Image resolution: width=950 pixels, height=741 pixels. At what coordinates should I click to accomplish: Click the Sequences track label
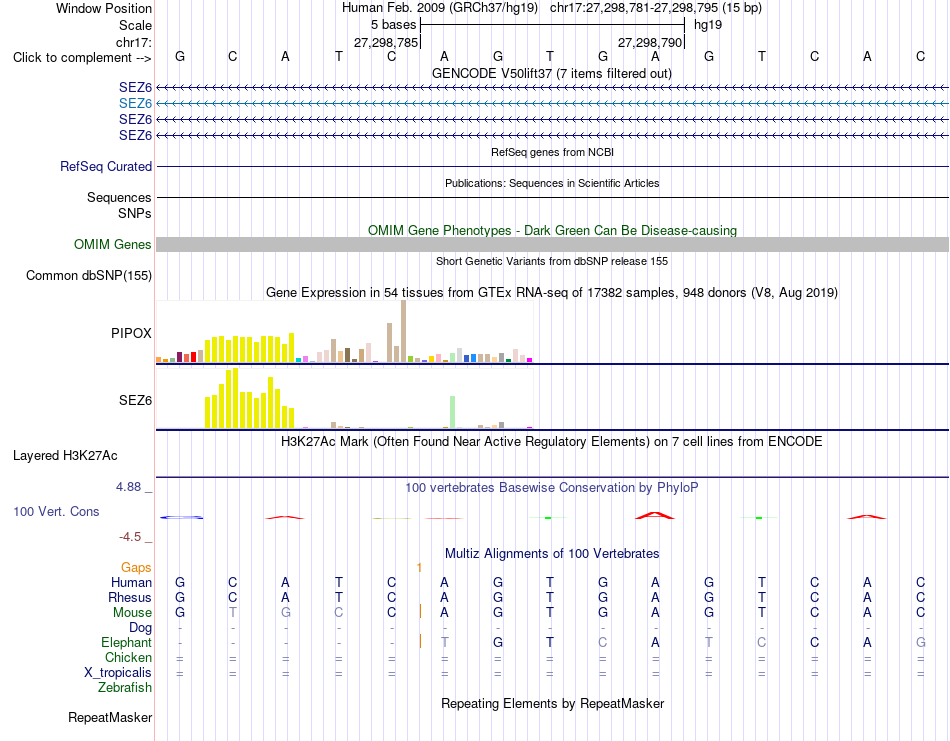119,198
